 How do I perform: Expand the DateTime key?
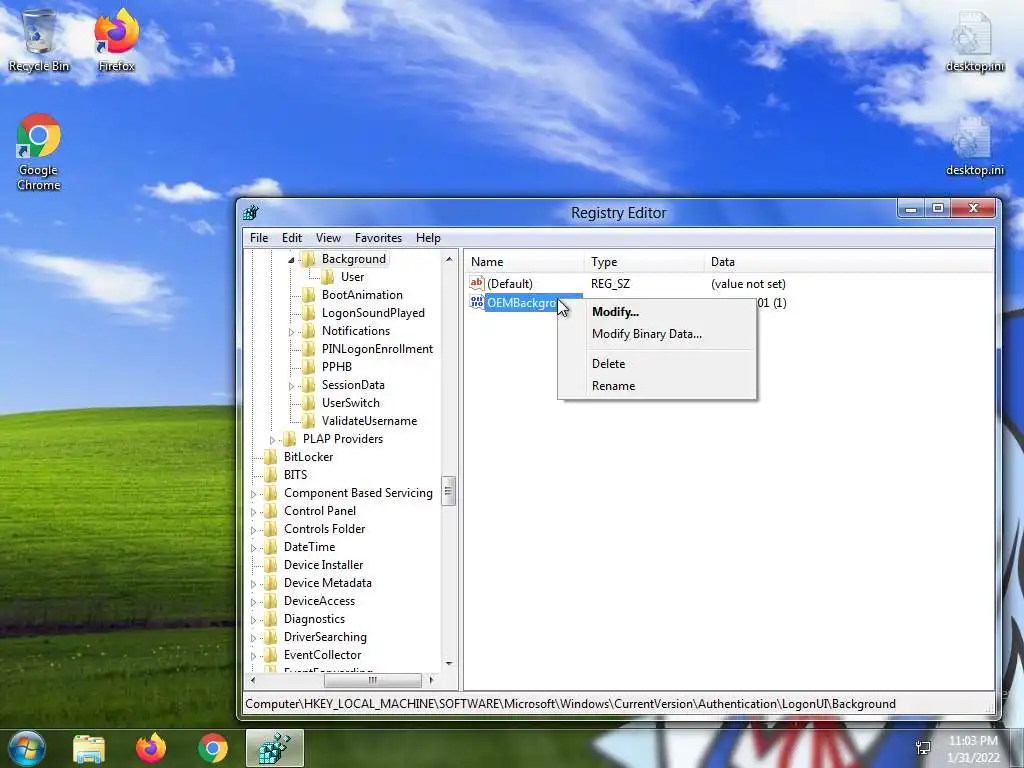(253, 548)
